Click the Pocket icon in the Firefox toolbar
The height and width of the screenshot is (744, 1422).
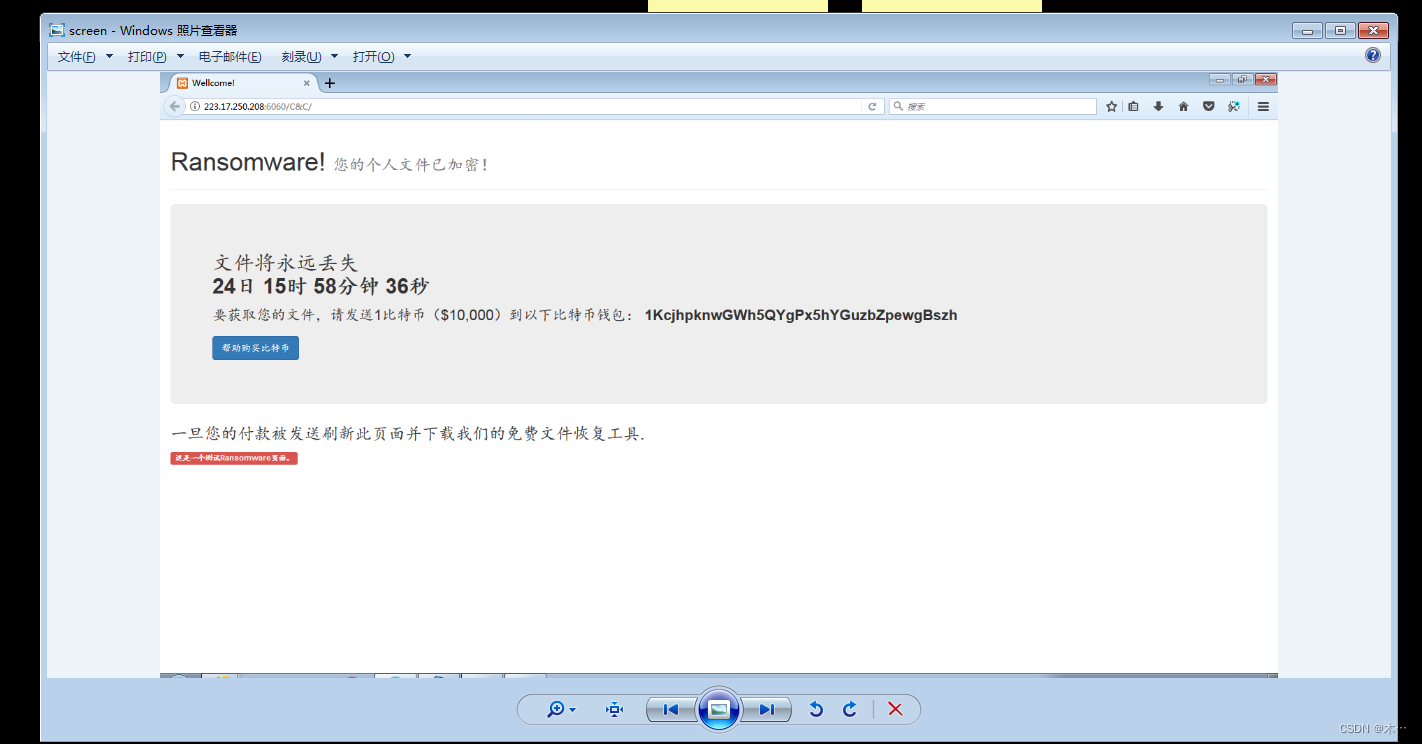[x=1208, y=106]
